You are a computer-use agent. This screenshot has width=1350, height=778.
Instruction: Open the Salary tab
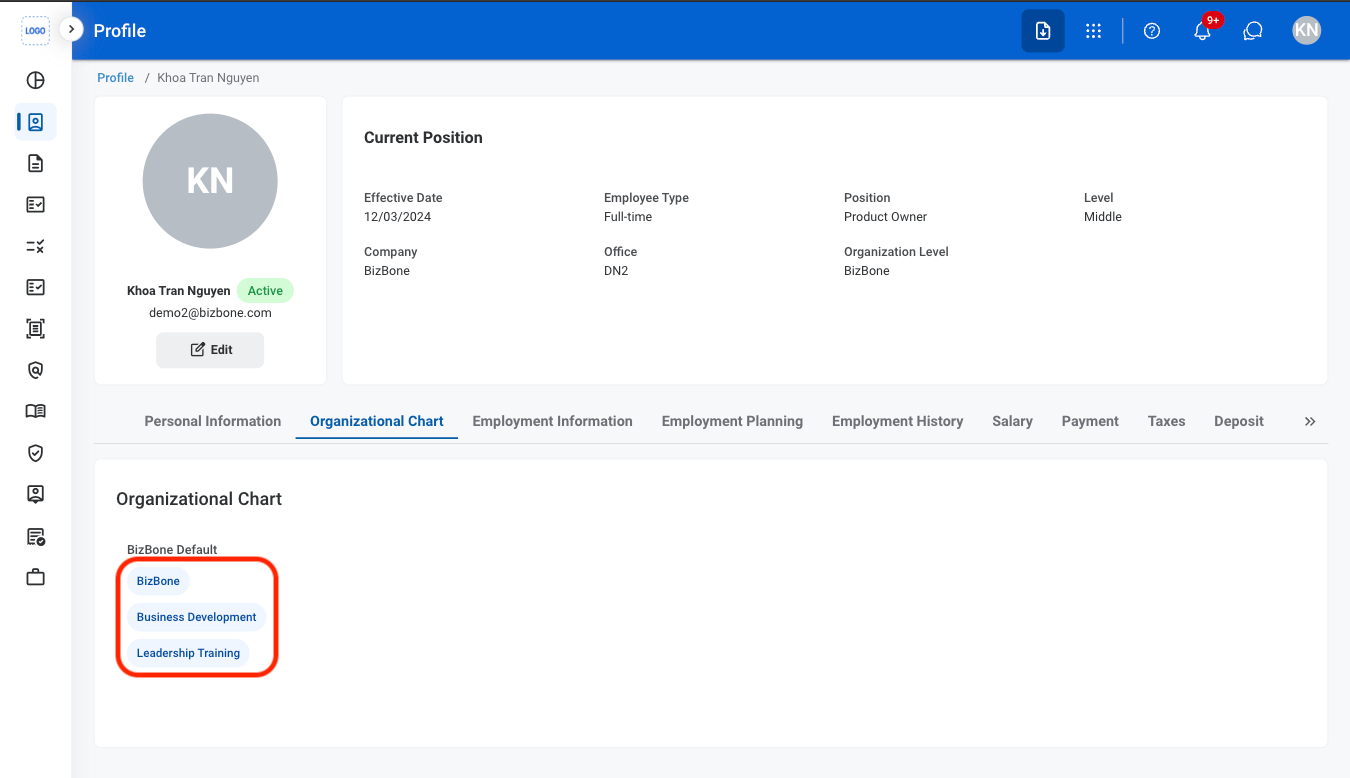1012,421
